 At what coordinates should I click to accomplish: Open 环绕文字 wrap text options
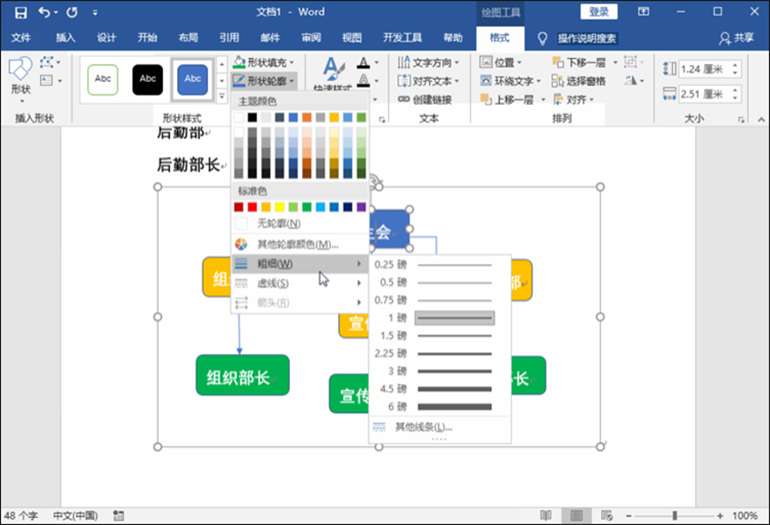pos(510,81)
